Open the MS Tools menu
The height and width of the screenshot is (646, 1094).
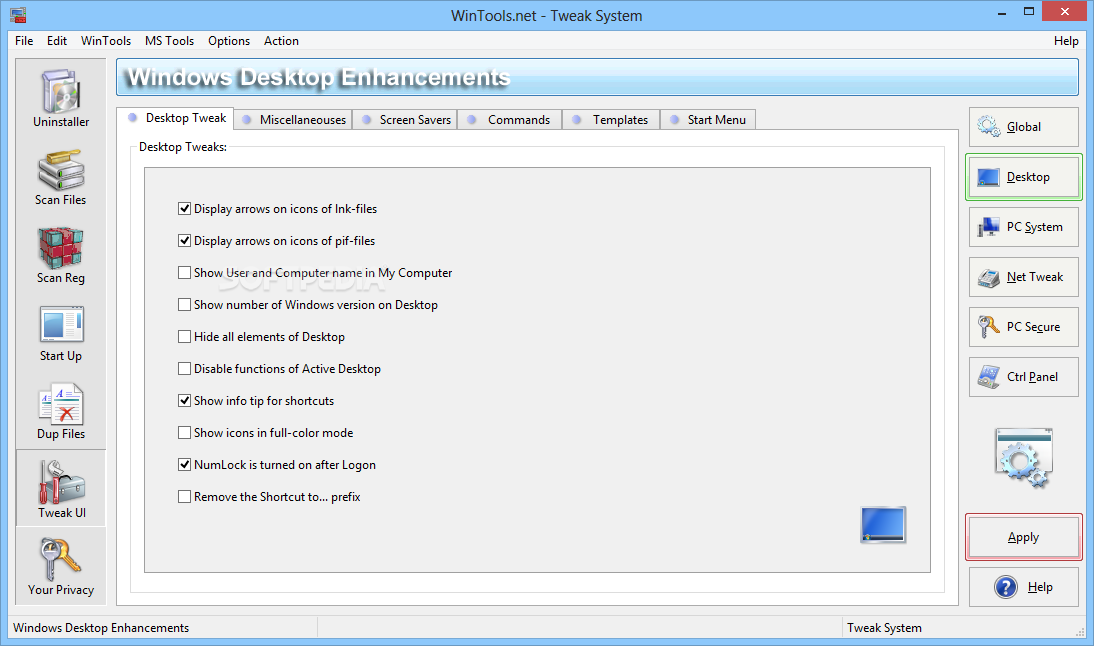[170, 40]
